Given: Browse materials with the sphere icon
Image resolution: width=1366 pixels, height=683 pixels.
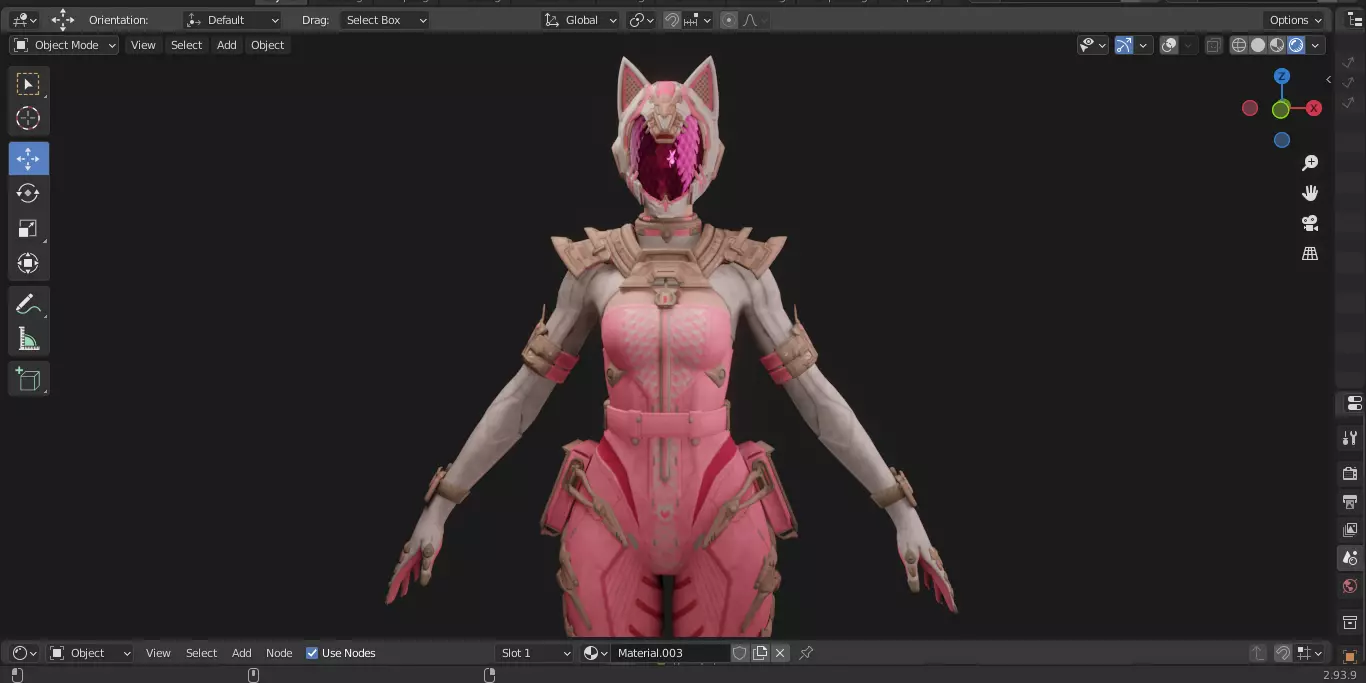Looking at the screenshot, I should click(596, 653).
